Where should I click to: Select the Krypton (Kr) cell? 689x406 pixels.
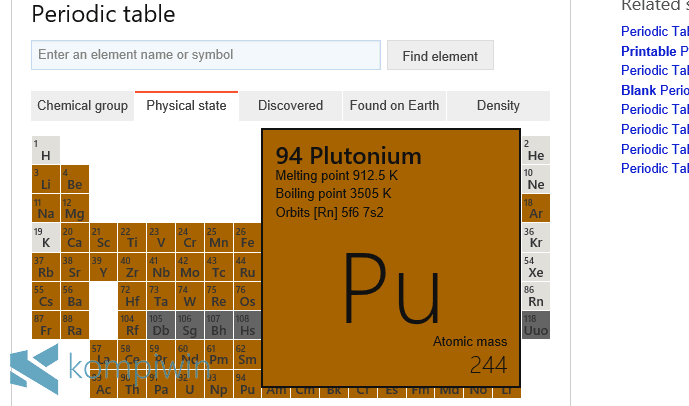(536, 237)
